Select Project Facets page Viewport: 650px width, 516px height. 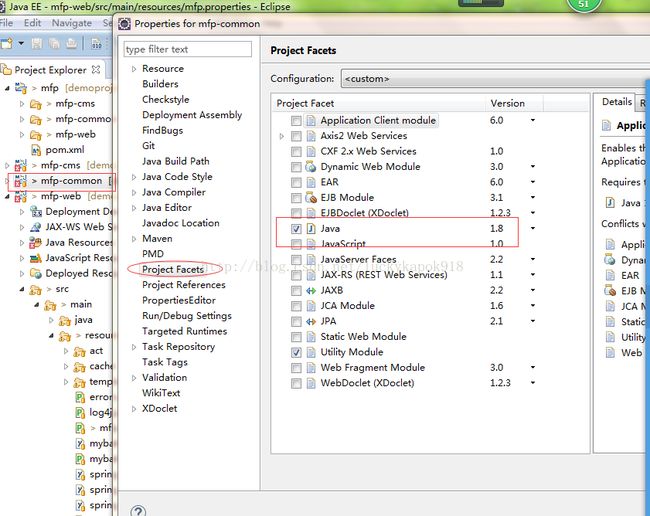(173, 269)
